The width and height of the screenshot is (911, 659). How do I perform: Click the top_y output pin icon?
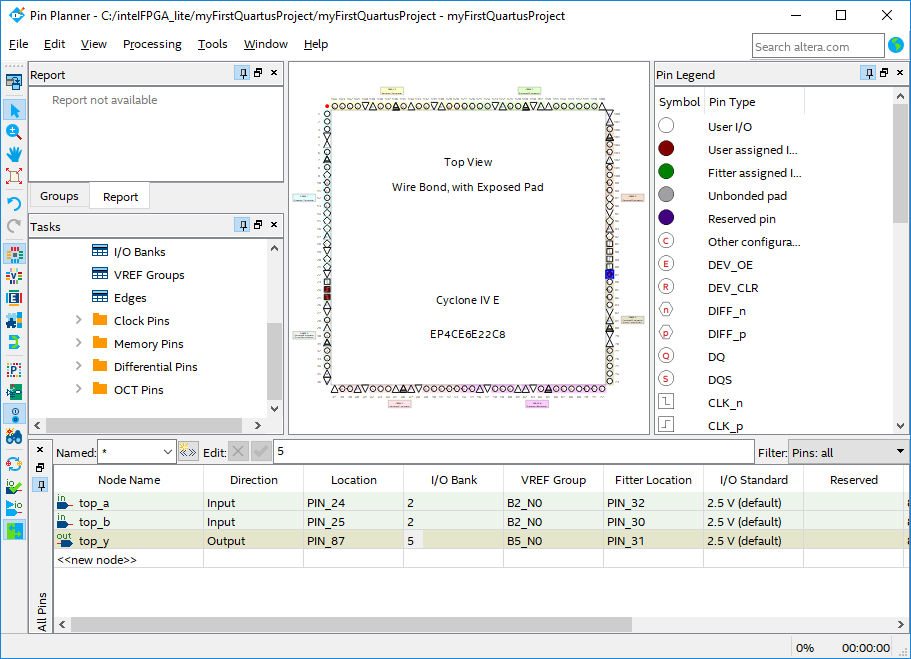pos(64,540)
